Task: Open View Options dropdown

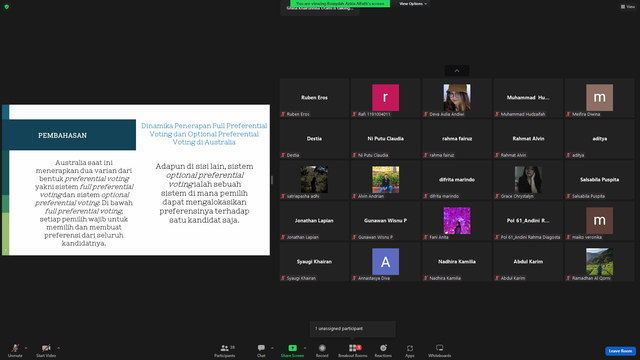Action: 413,4
